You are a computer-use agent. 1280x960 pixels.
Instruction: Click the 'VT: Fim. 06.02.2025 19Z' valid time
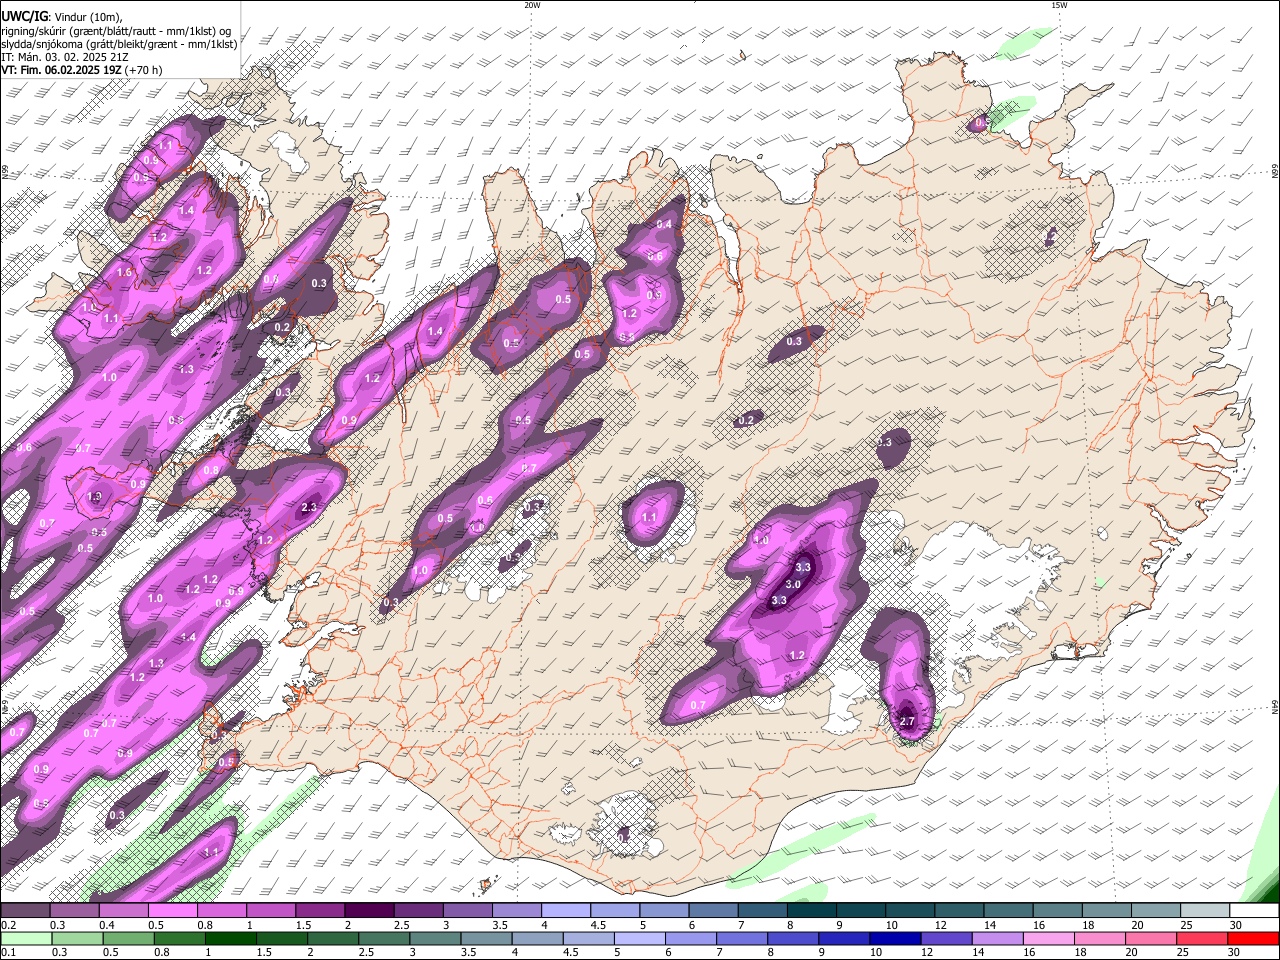pyautogui.click(x=61, y=71)
